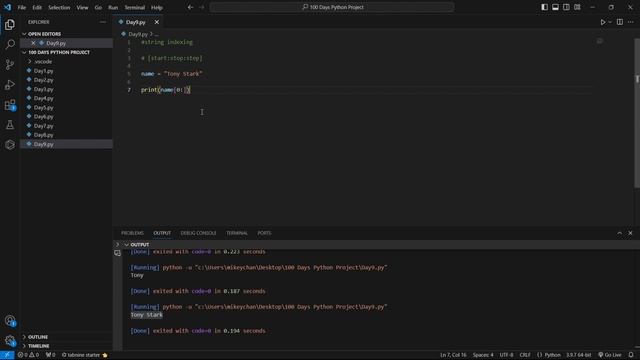Open the File menu
This screenshot has width=640, height=360.
coord(22,7)
